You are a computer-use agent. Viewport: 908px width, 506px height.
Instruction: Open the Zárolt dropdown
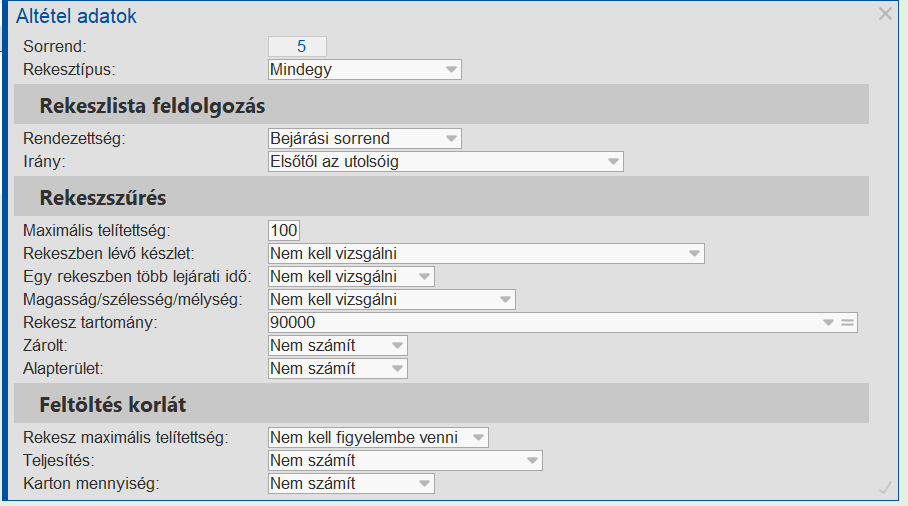coord(397,346)
